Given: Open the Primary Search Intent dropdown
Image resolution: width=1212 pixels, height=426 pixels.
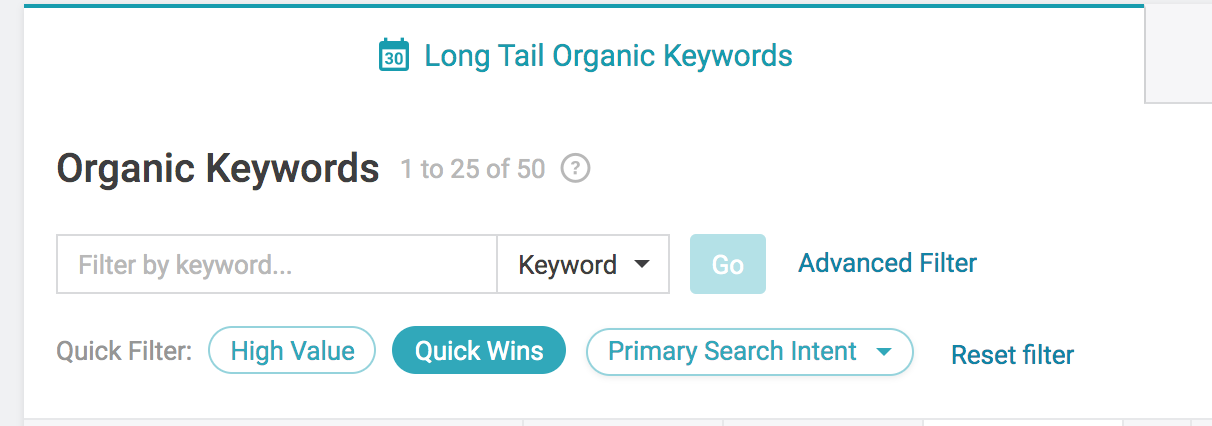Looking at the screenshot, I should point(749,352).
